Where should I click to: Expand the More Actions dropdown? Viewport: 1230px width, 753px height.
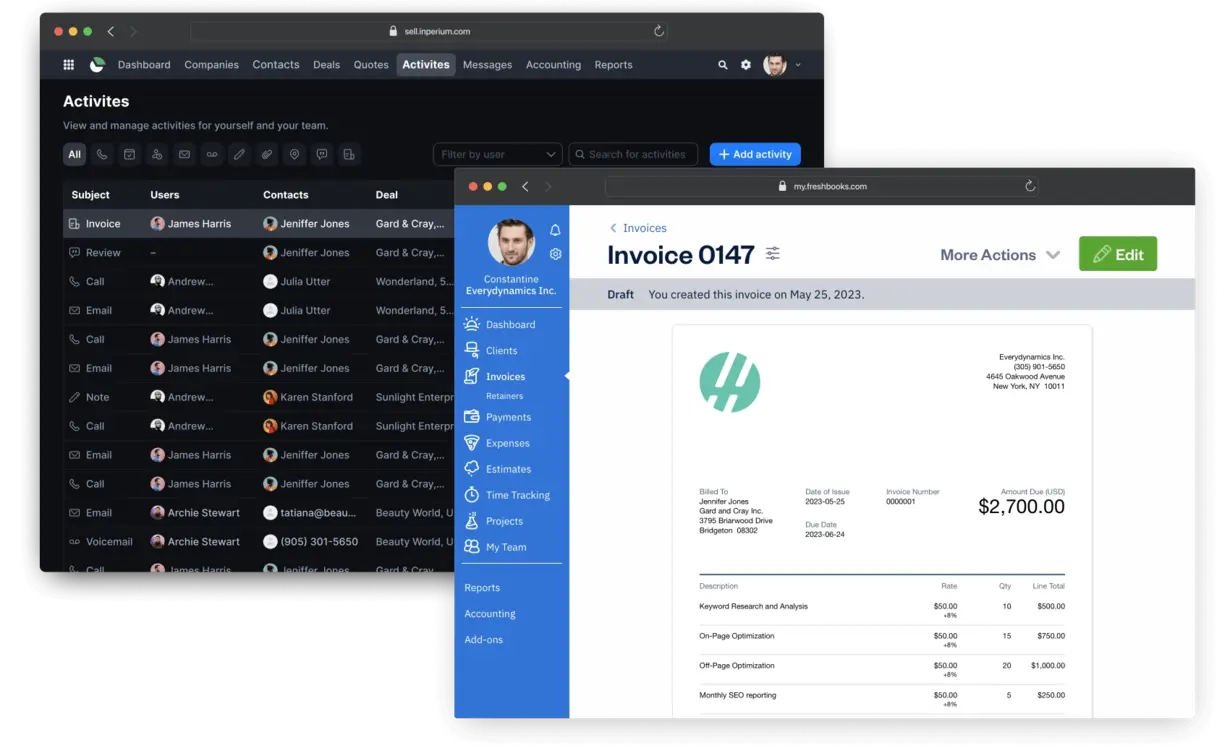coord(999,255)
